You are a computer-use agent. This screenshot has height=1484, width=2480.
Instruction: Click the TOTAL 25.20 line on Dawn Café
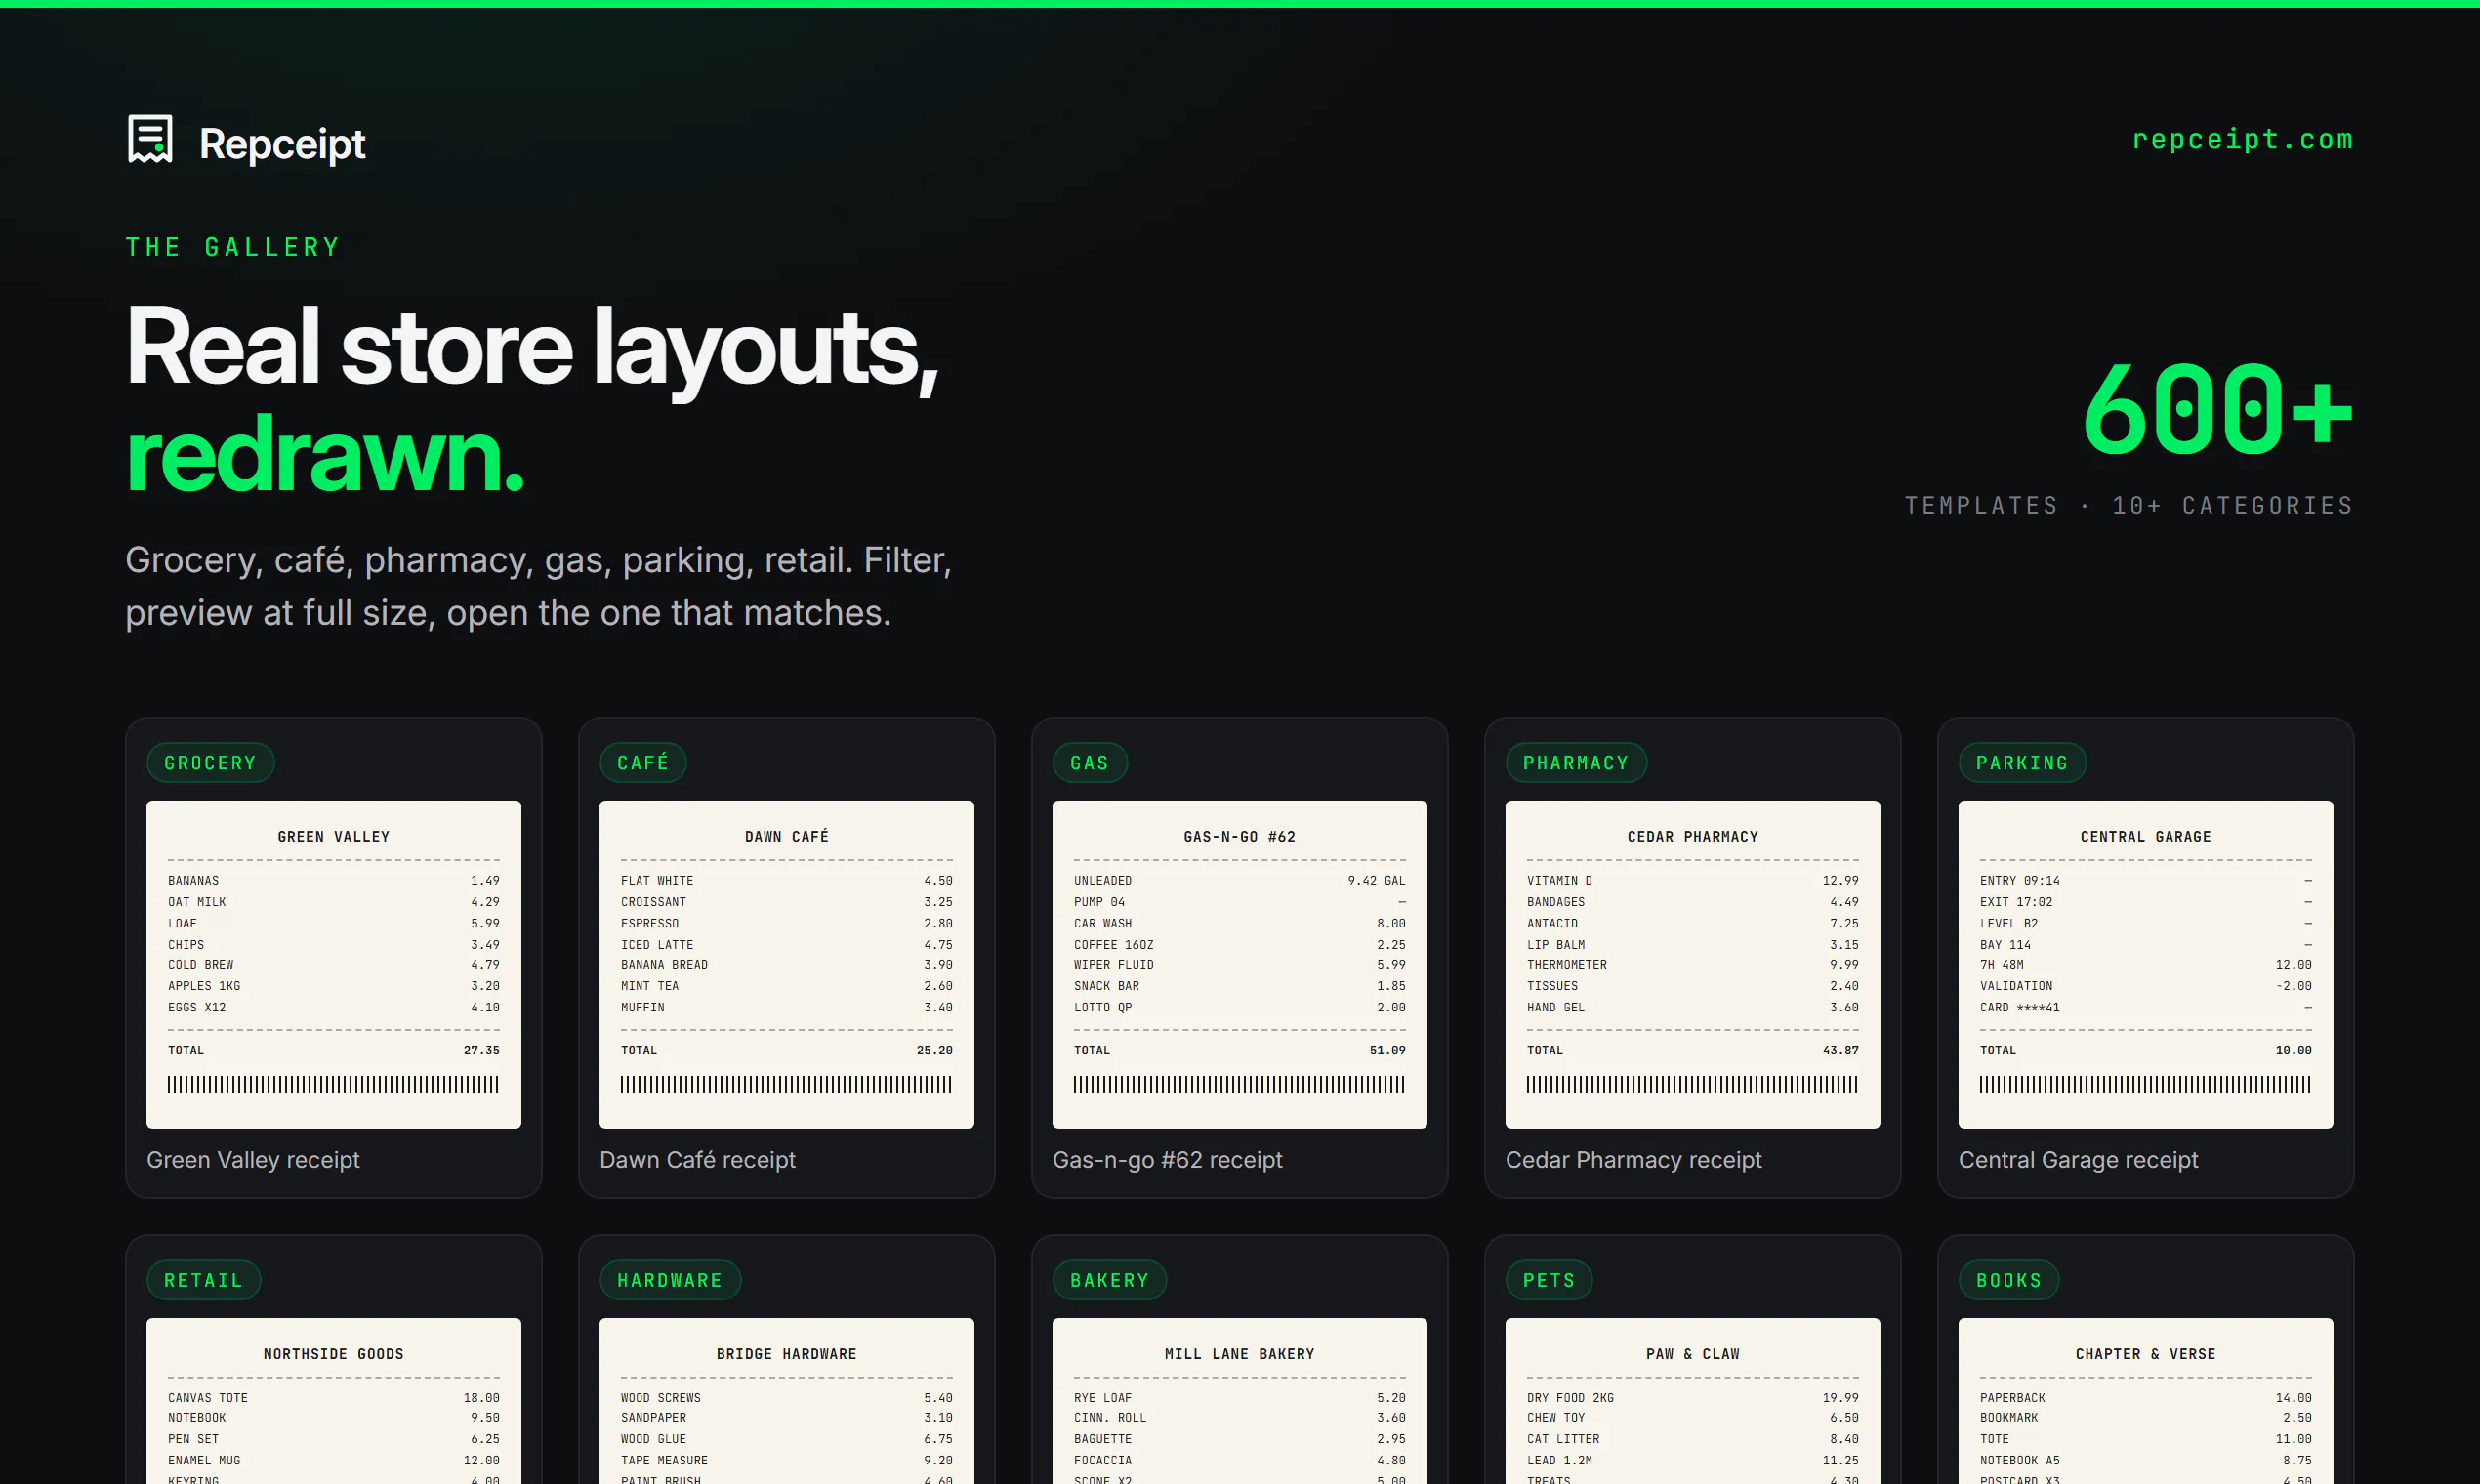point(787,1050)
